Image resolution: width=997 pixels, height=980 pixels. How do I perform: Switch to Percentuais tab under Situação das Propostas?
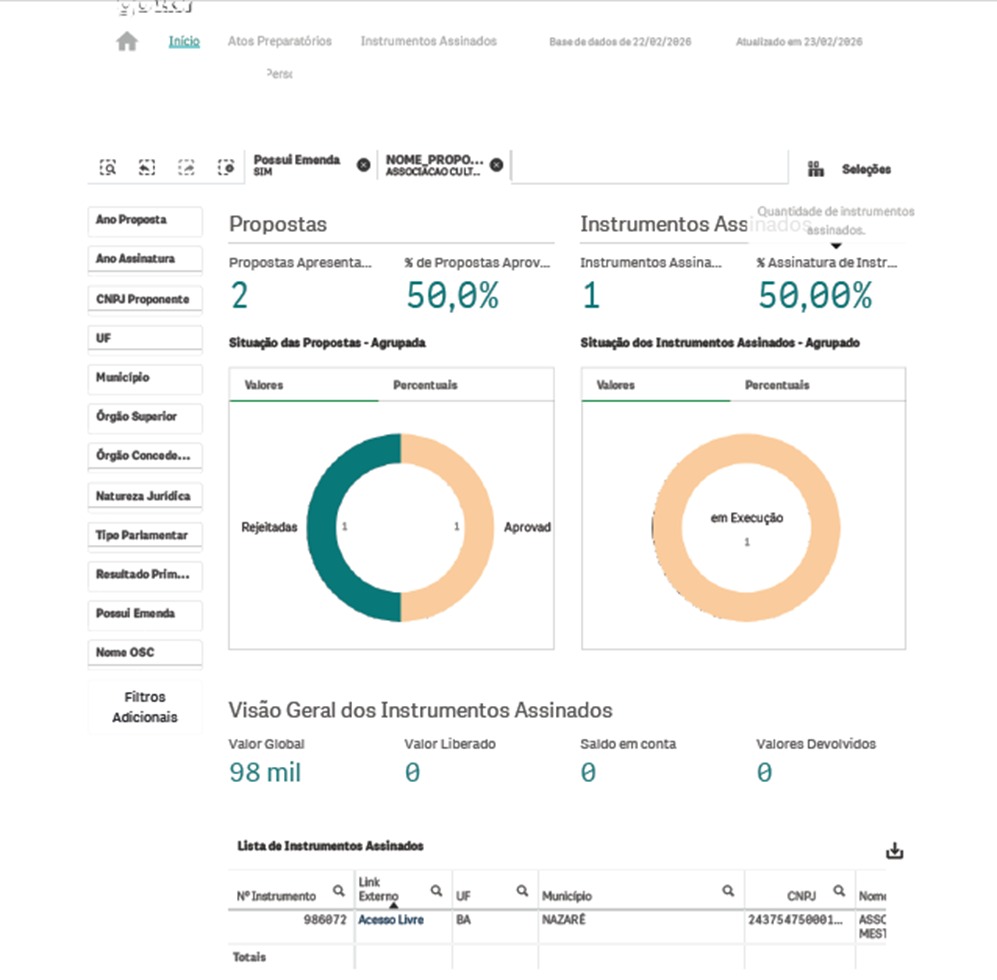(425, 385)
